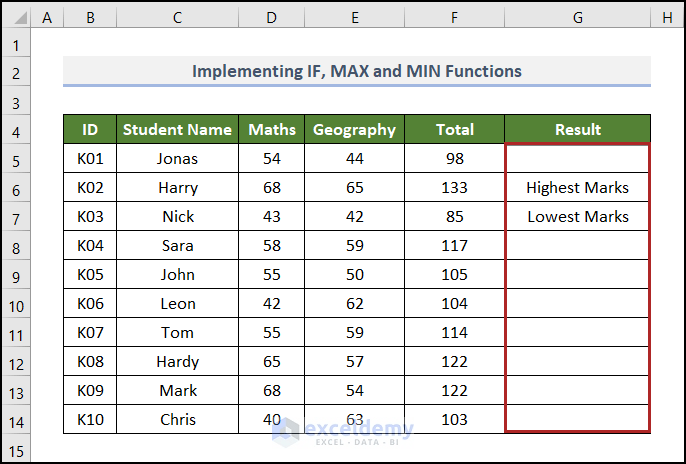Click the title 'Implementing IF, MAX and MIN Functions'
Image resolution: width=686 pixels, height=464 pixels.
click(357, 71)
